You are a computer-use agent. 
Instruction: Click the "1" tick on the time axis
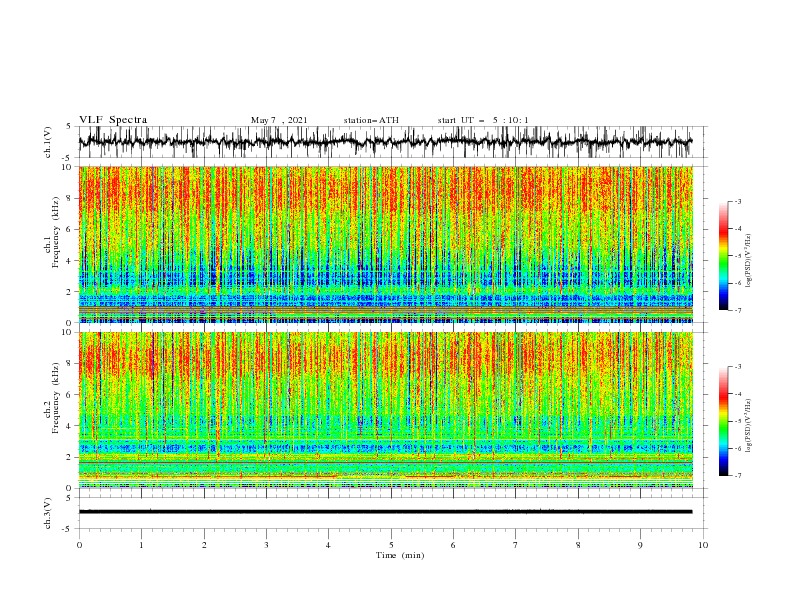141,545
